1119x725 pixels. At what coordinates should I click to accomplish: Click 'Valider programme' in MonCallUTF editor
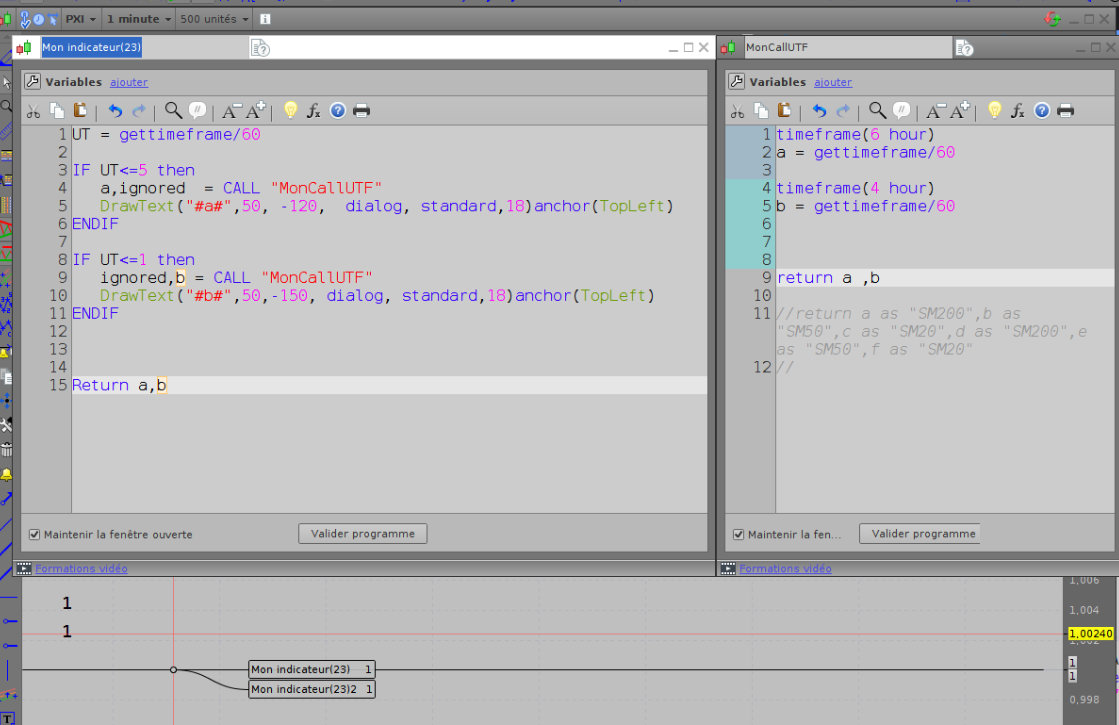[922, 534]
